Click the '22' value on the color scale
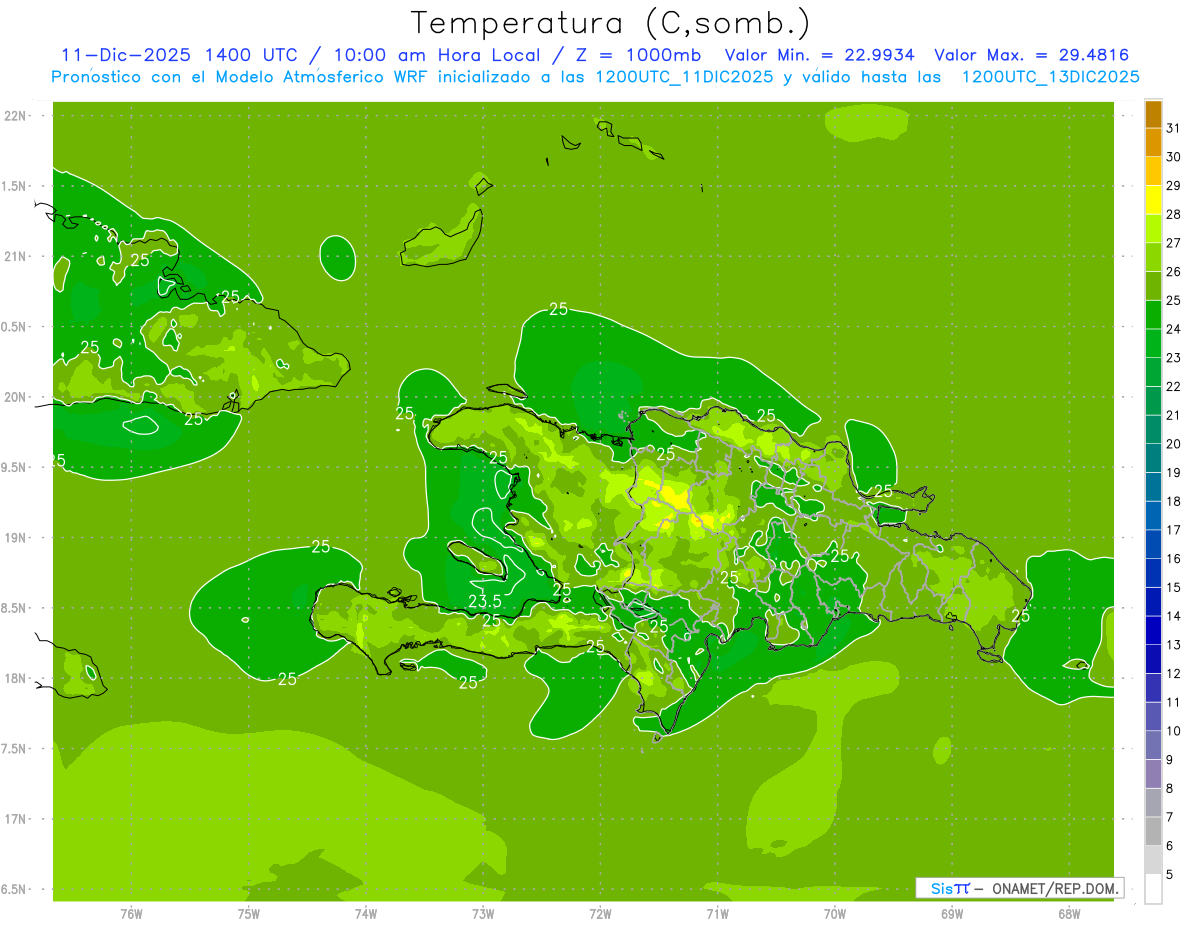The width and height of the screenshot is (1200, 927). coord(1173,386)
